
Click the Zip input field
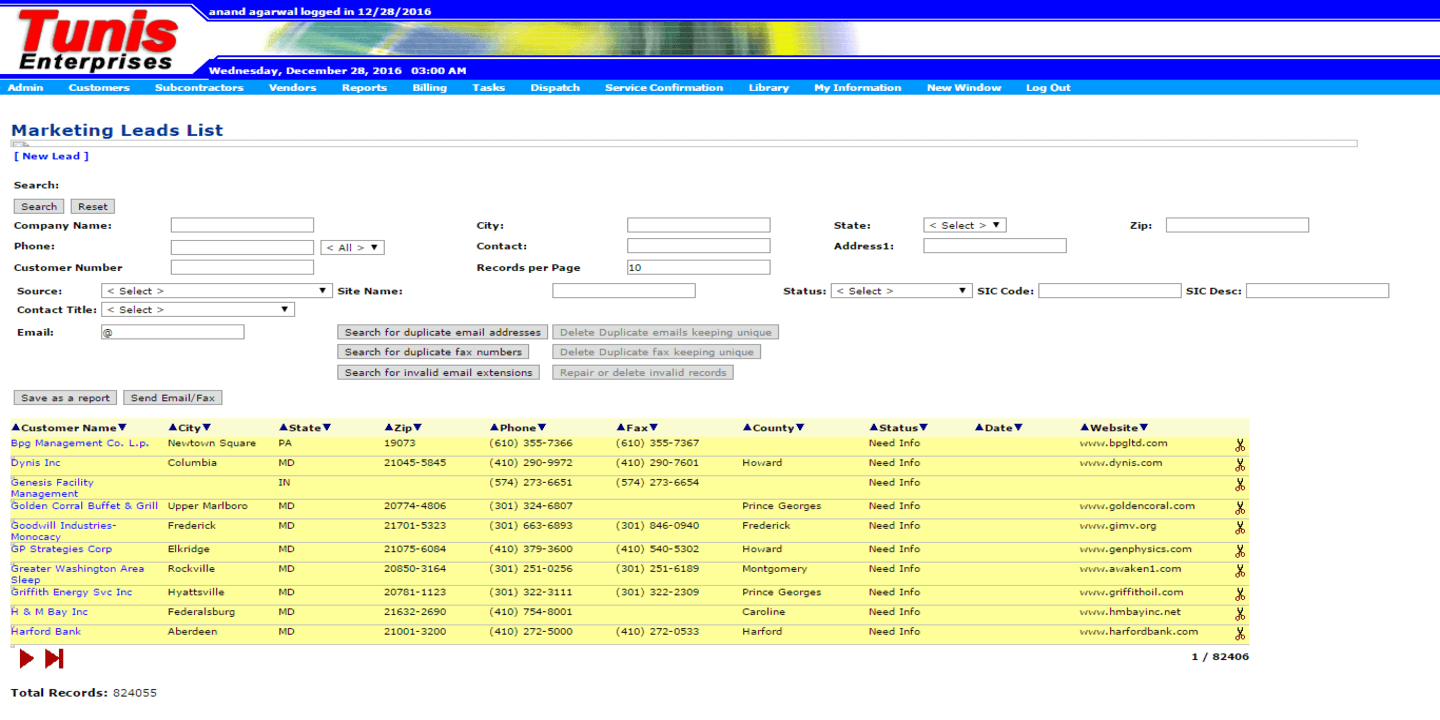[x=1237, y=225]
